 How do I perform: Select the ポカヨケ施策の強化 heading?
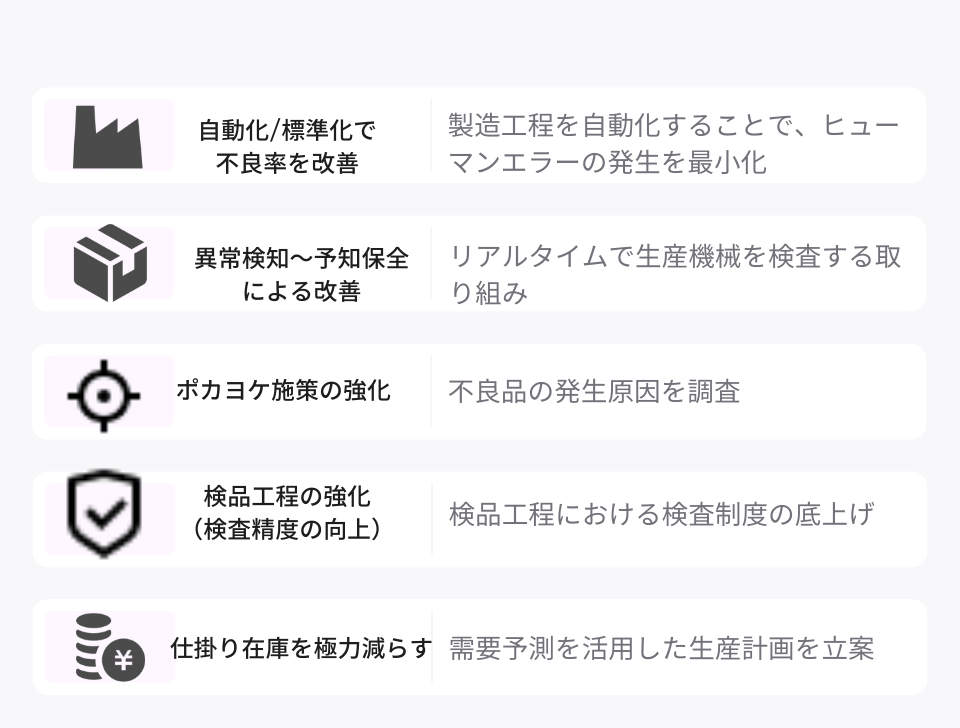coord(283,390)
